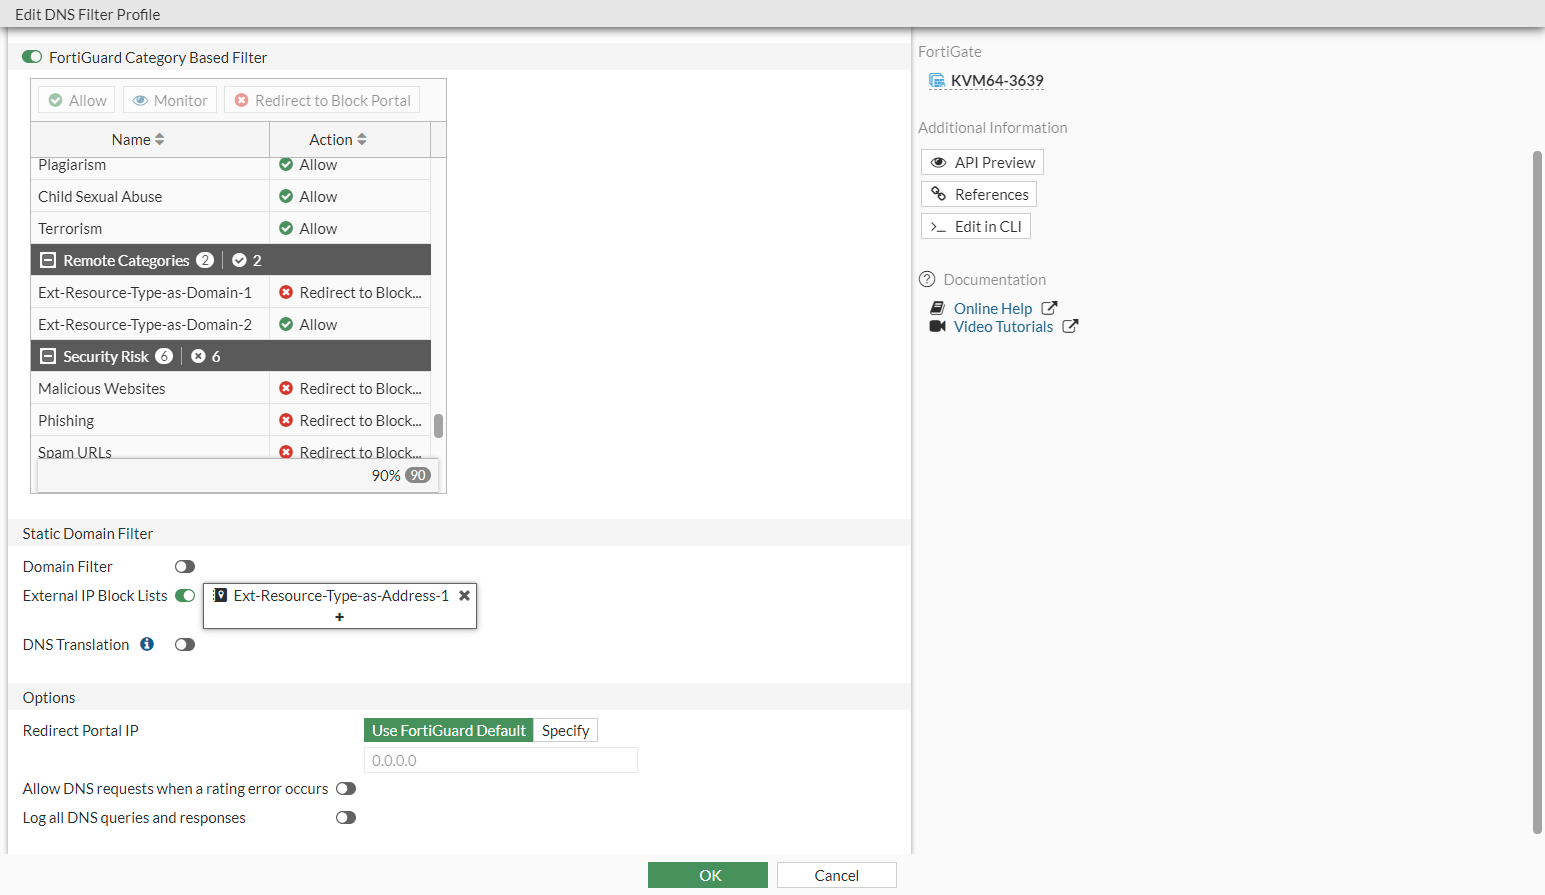Click the Redirect Portal IP address field
Image resolution: width=1545 pixels, height=895 pixels.
click(x=501, y=760)
